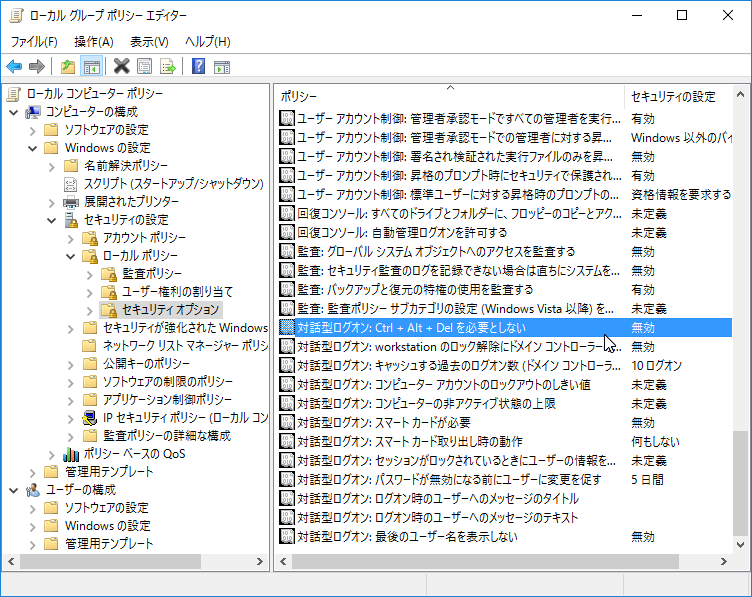Select 対話型ログオン: Ctrl + Alt + Del を必要としない

(505, 328)
